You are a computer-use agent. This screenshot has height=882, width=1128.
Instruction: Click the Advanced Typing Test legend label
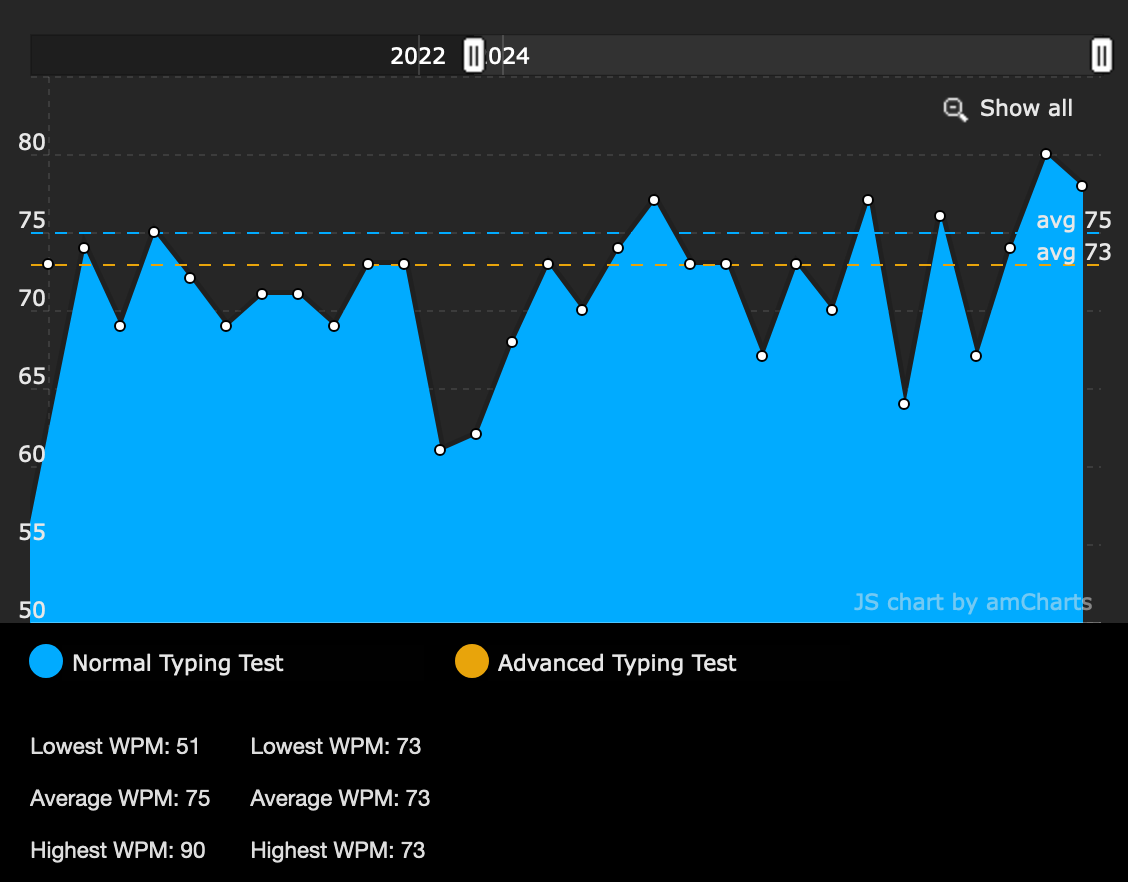pyautogui.click(x=617, y=663)
